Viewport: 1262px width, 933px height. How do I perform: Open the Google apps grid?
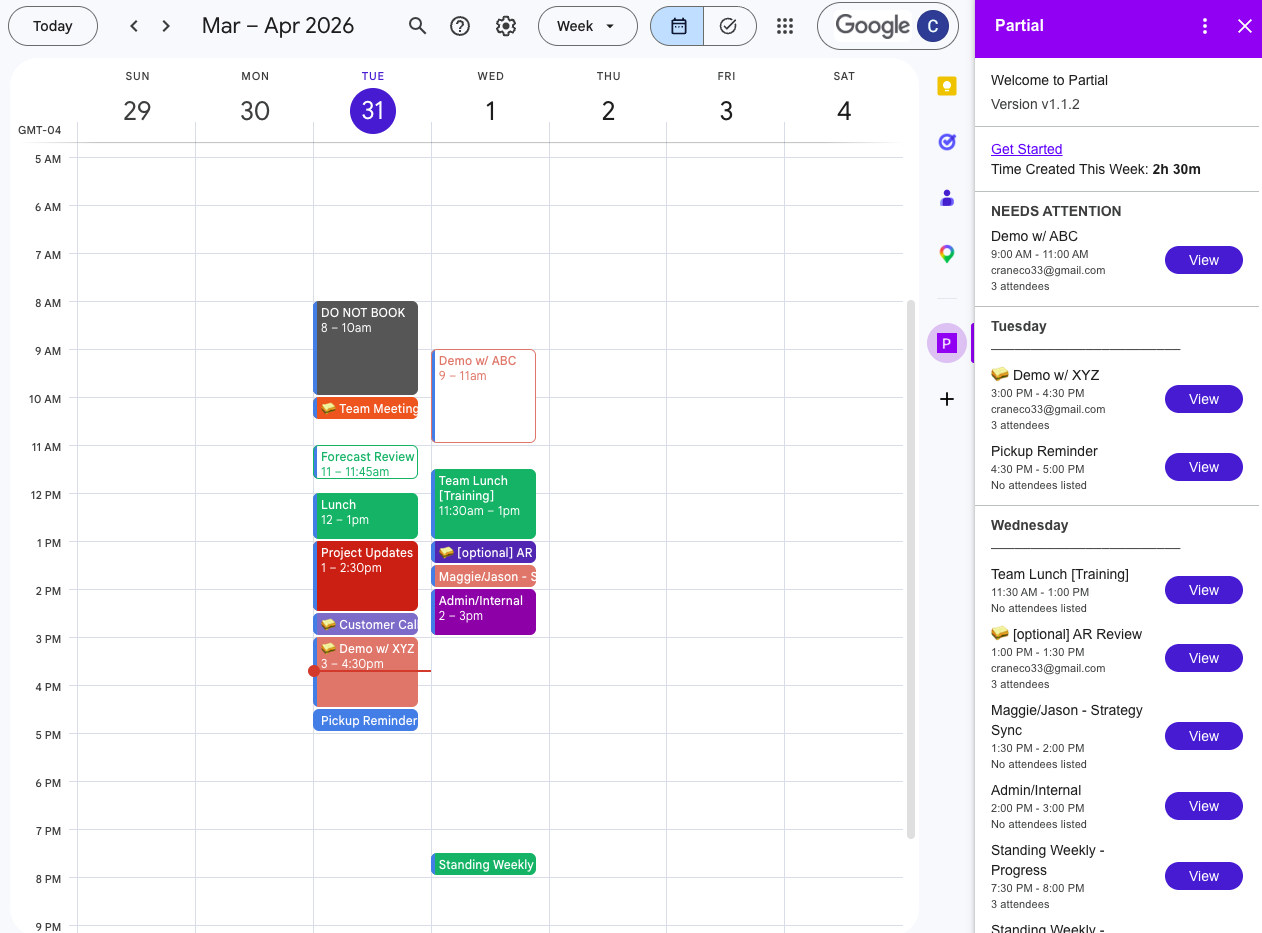pyautogui.click(x=785, y=26)
